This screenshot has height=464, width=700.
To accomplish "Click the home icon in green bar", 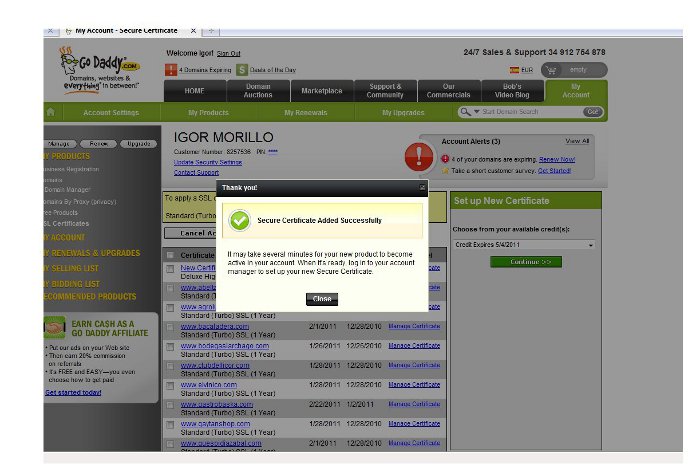I will click(x=51, y=113).
